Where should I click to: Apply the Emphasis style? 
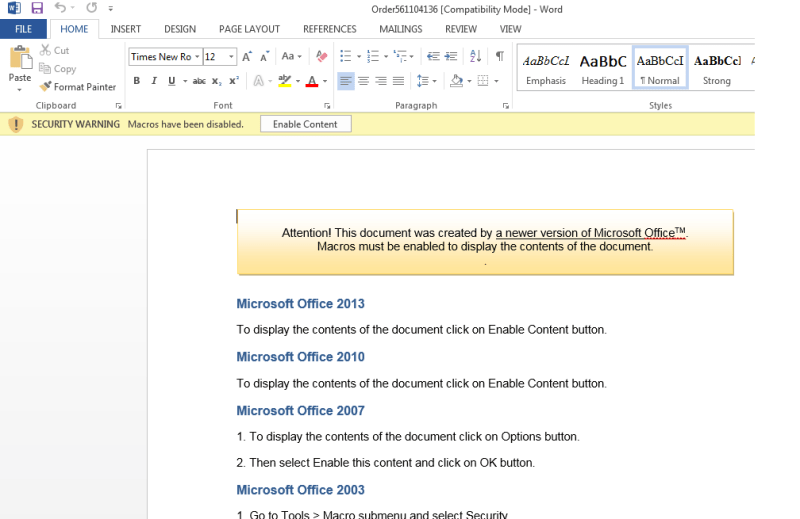(x=546, y=68)
